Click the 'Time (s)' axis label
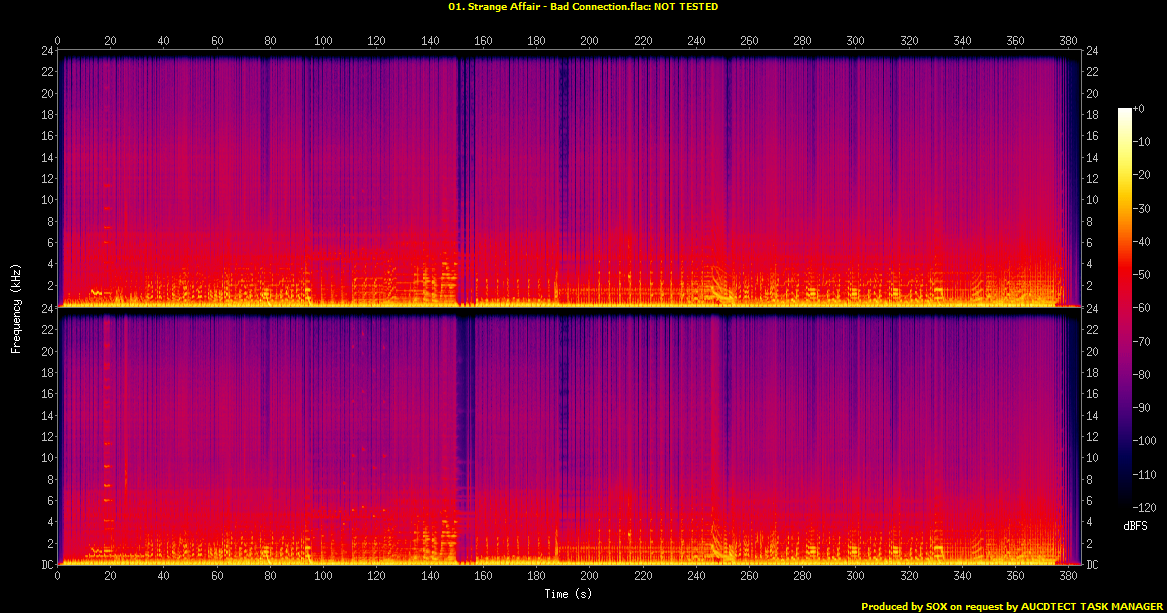The height and width of the screenshot is (613, 1167). point(568,594)
